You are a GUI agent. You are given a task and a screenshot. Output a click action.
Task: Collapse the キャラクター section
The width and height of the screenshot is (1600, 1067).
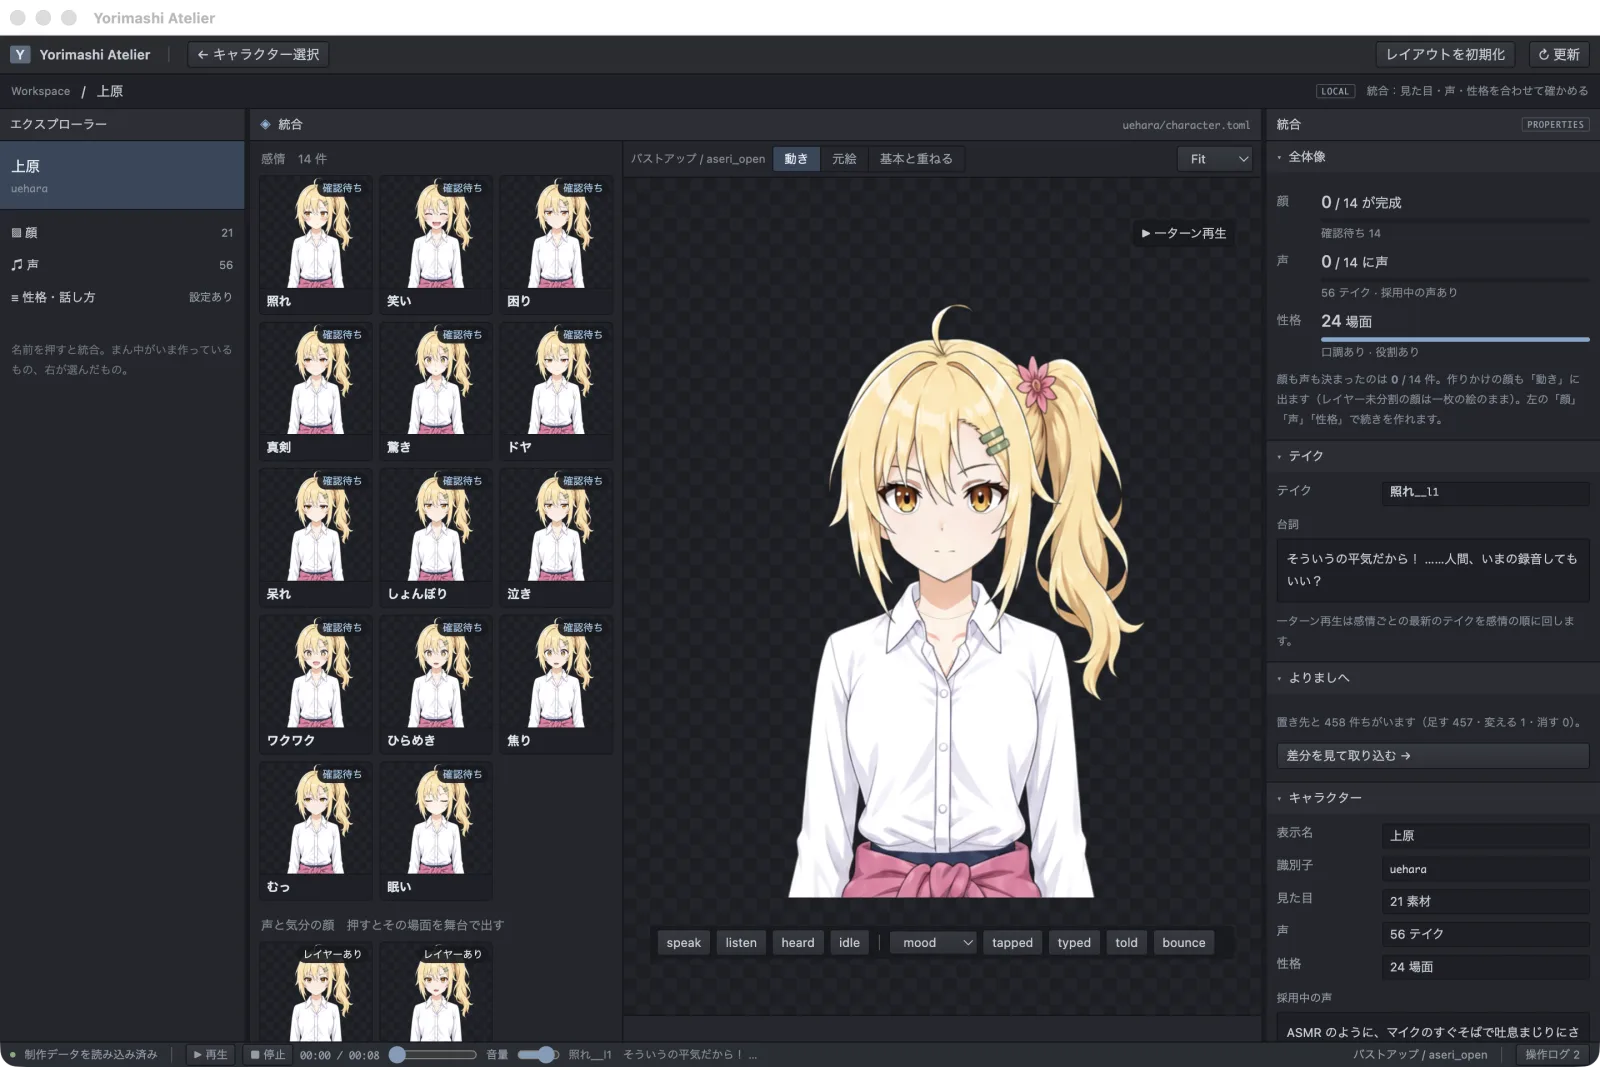[1431, 798]
